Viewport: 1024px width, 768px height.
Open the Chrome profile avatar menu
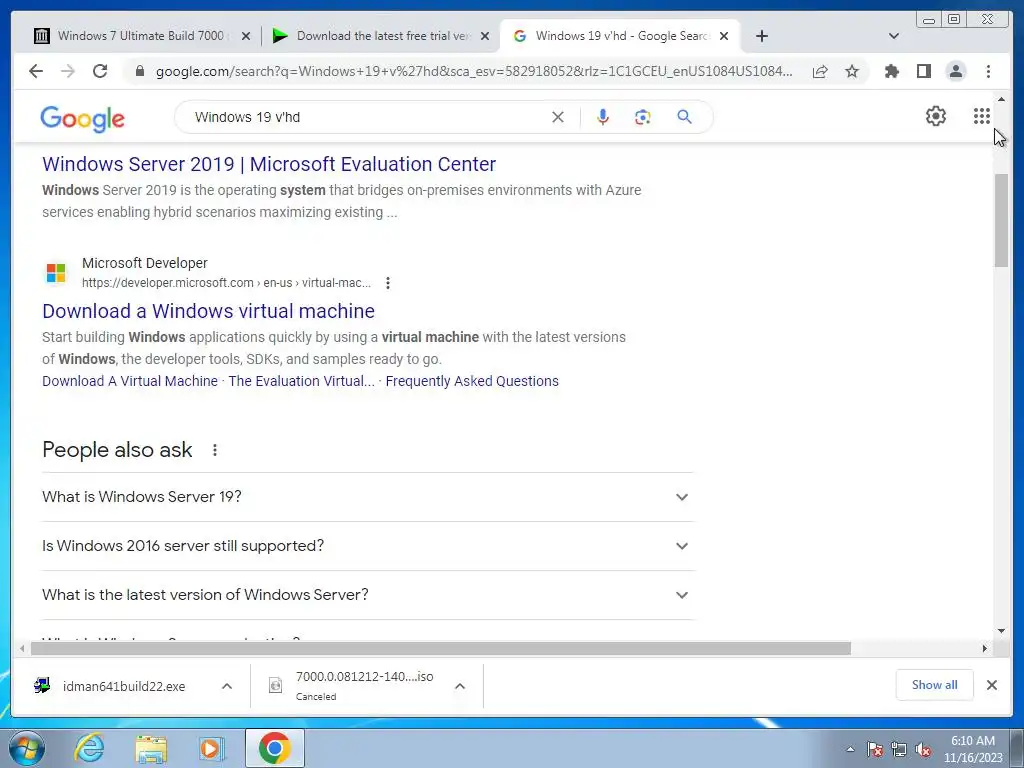click(x=955, y=71)
